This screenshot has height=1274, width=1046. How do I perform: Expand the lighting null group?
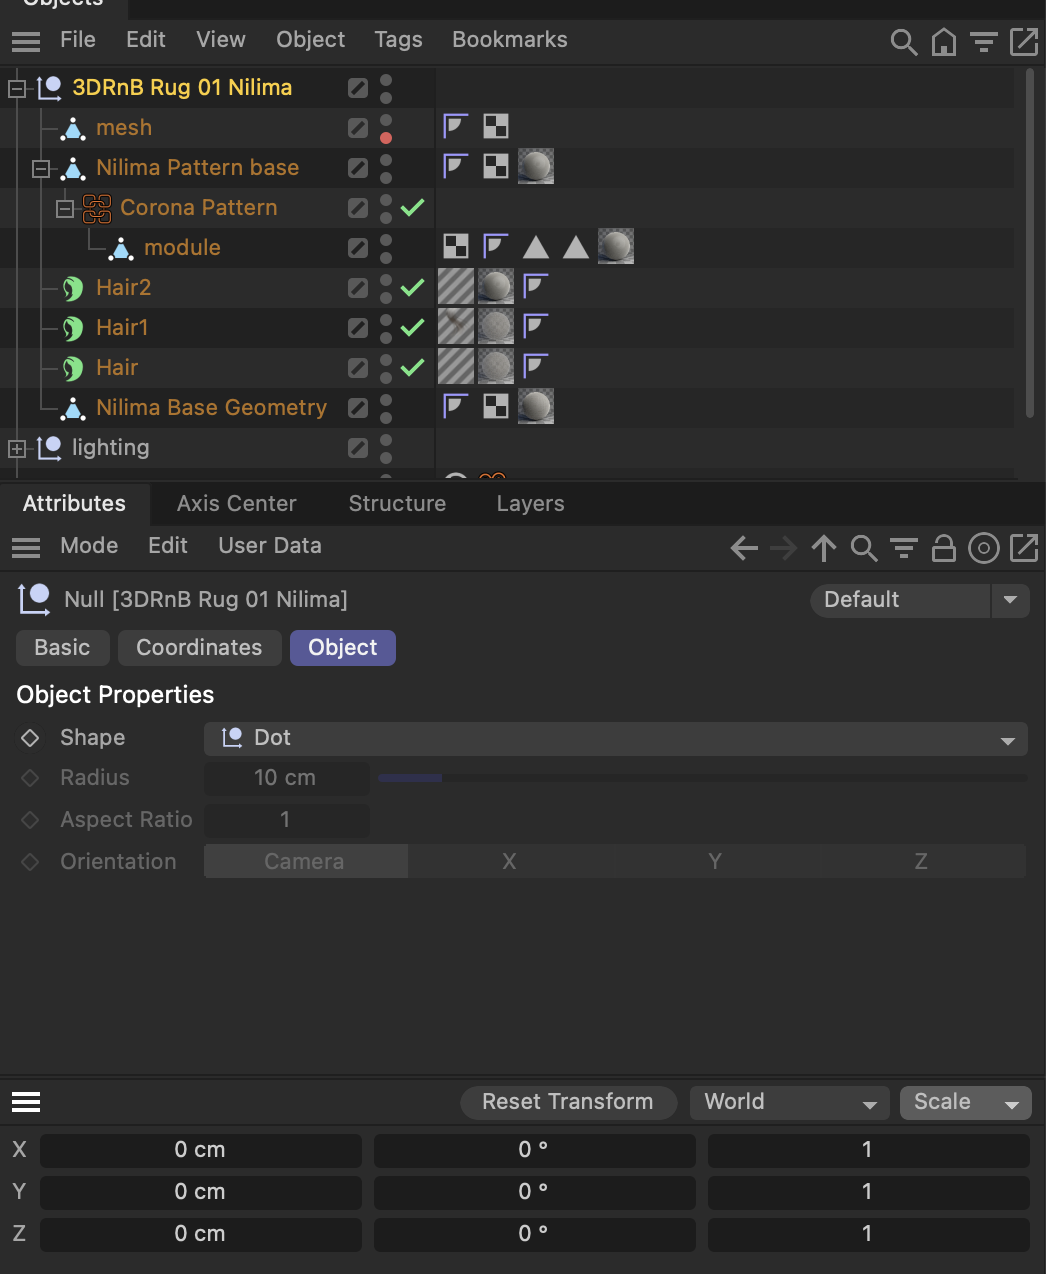coord(17,449)
